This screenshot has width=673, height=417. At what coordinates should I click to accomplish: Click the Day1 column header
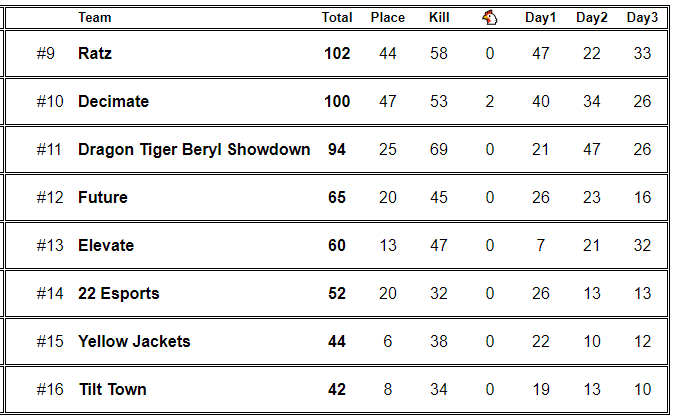[x=541, y=17]
